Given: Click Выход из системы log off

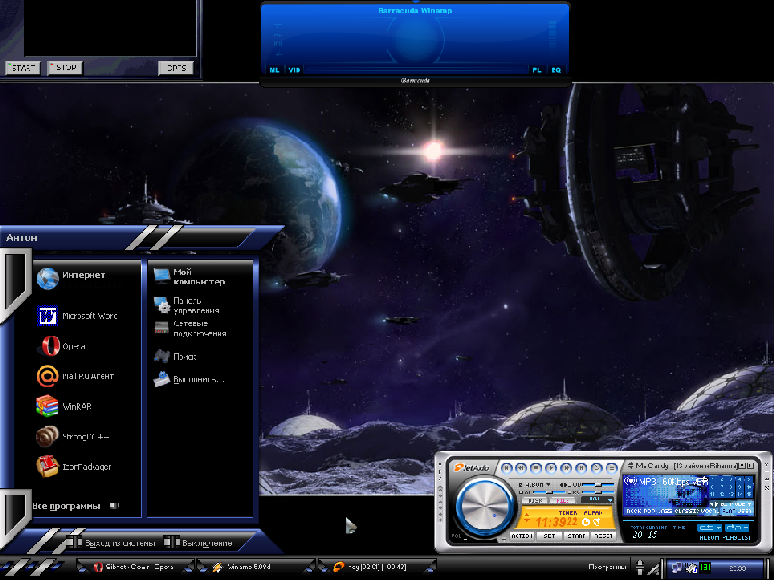Looking at the screenshot, I should [x=112, y=542].
